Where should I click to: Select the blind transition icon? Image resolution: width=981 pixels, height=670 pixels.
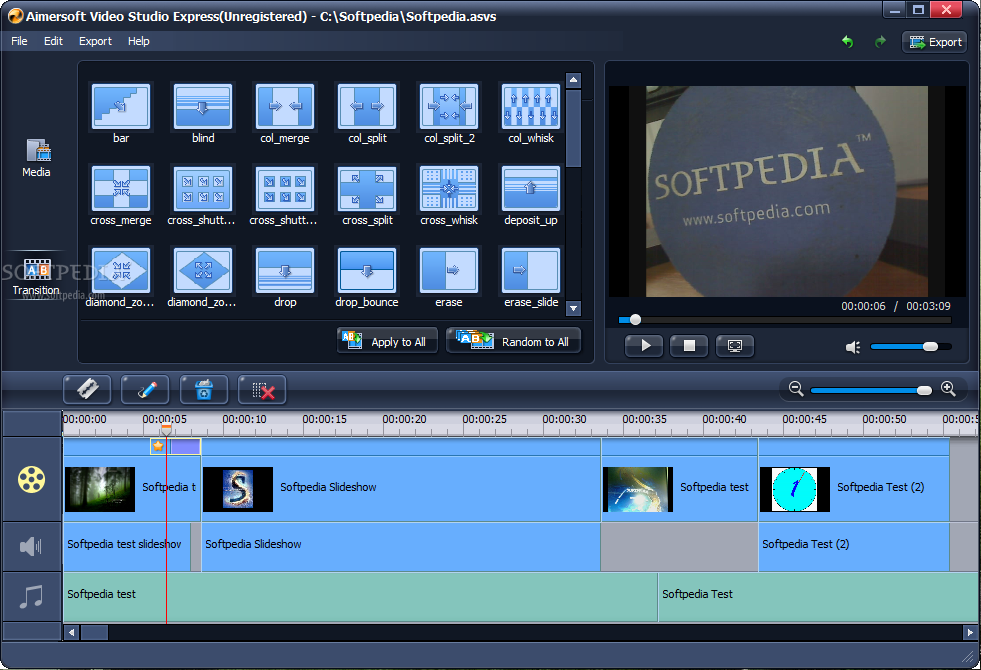(203, 106)
